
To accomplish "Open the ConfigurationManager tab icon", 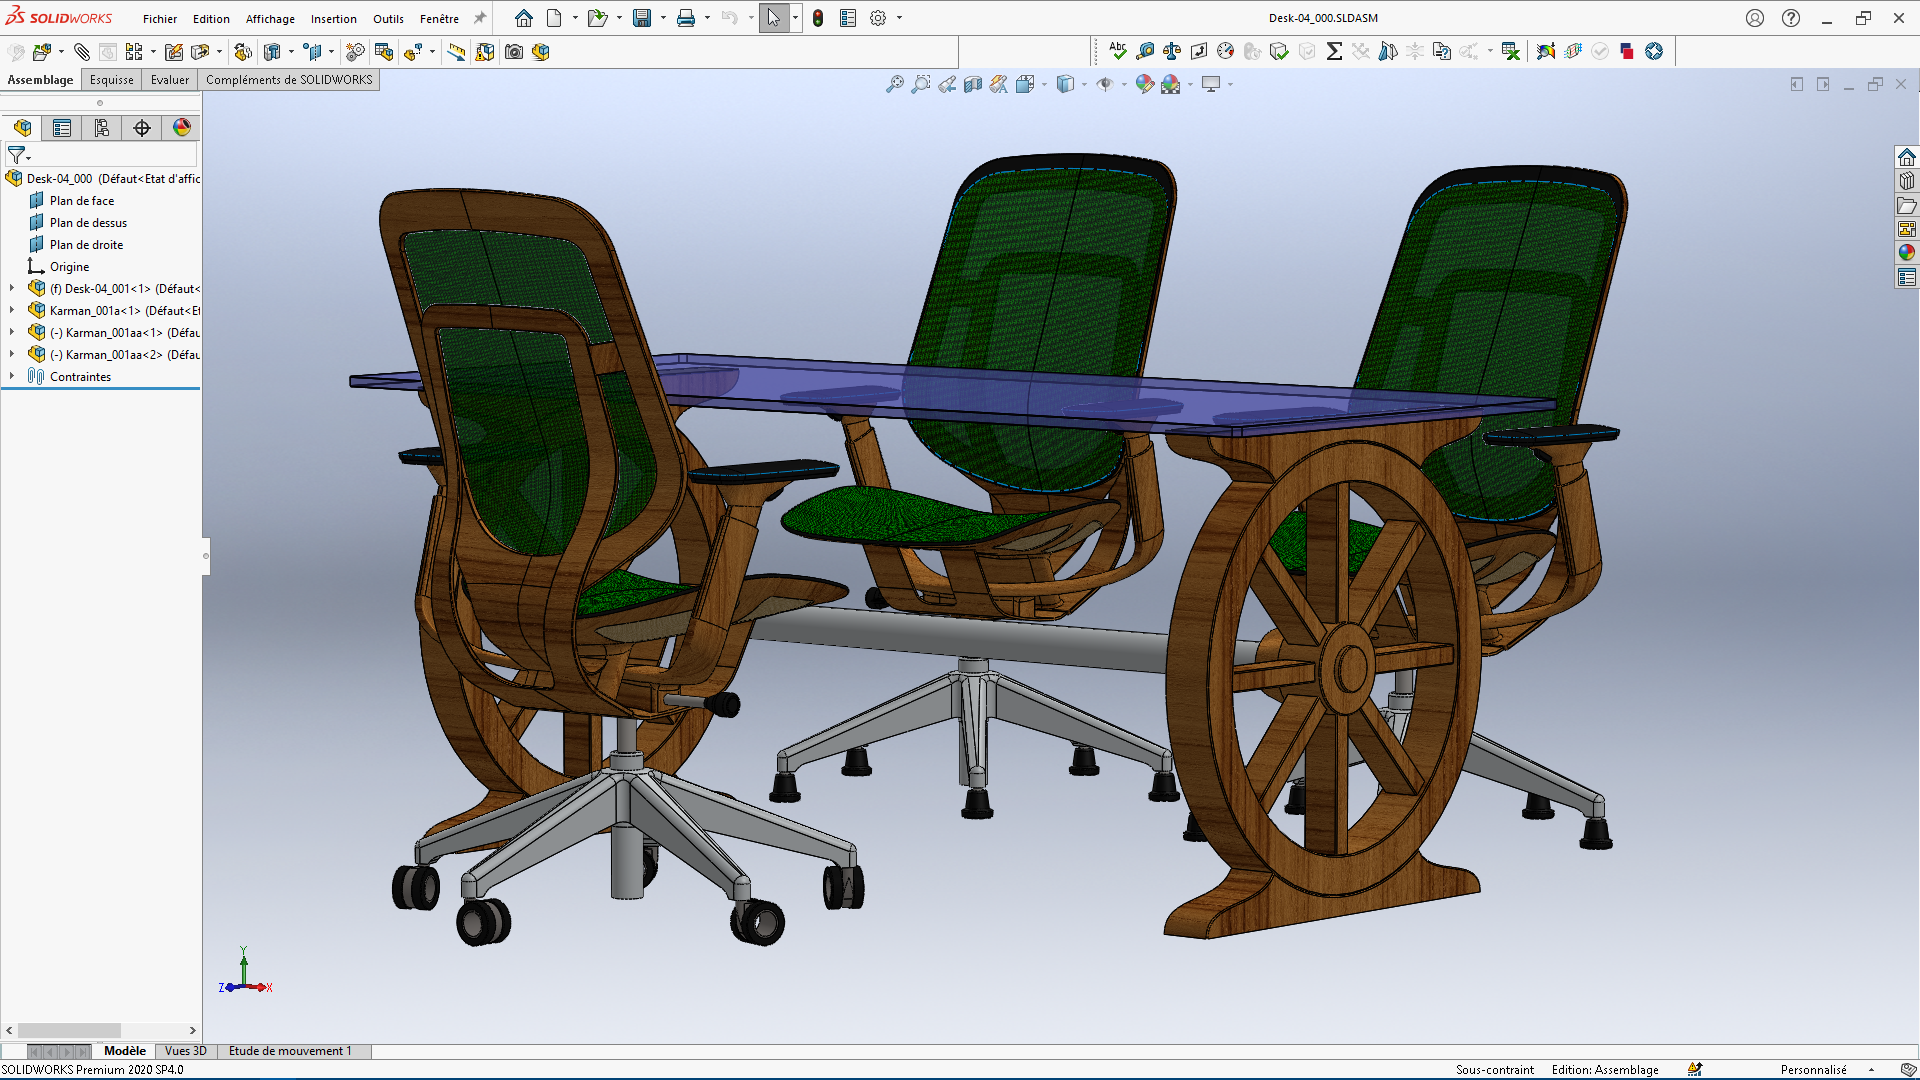I will (102, 128).
